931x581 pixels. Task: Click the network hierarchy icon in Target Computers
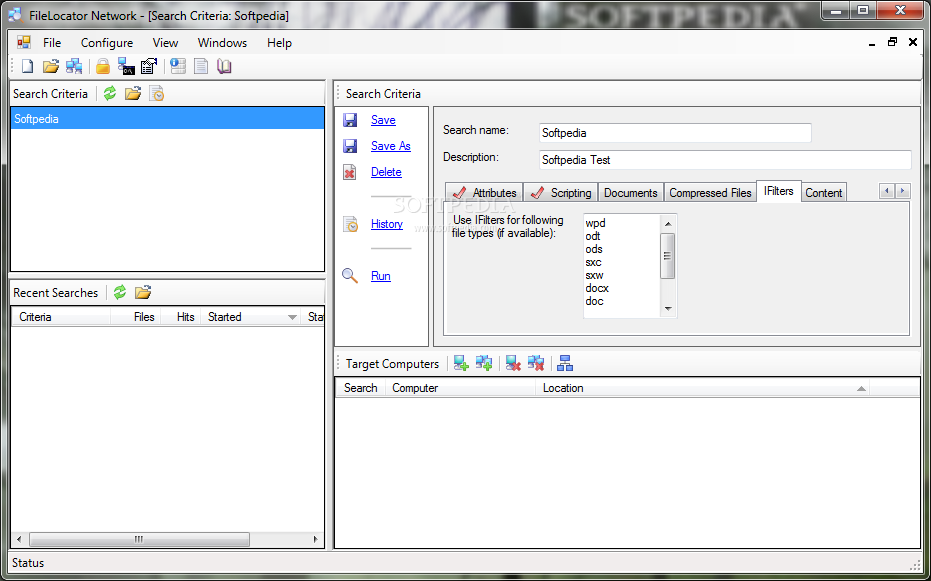point(565,363)
